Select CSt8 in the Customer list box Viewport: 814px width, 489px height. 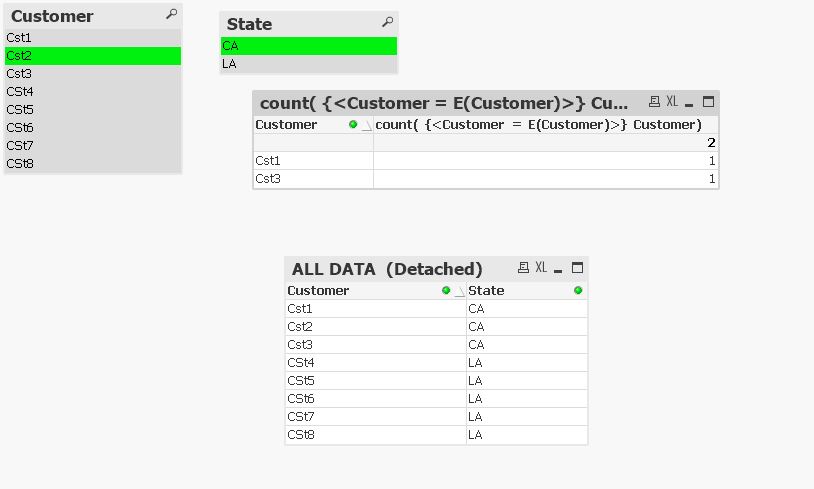pos(92,164)
